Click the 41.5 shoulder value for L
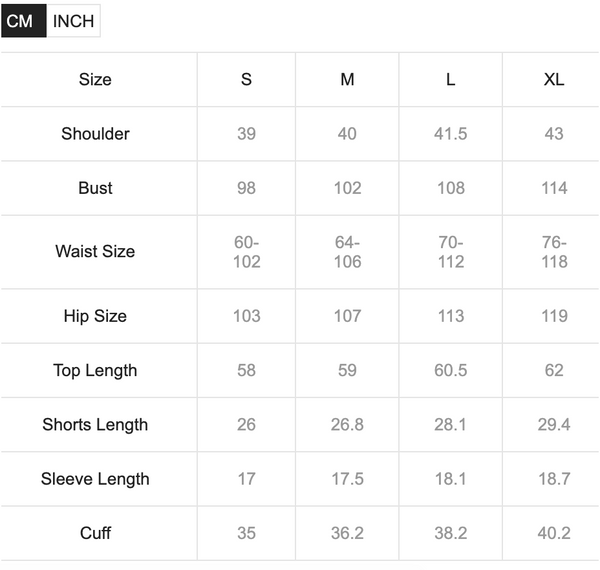The width and height of the screenshot is (600, 570). (451, 134)
